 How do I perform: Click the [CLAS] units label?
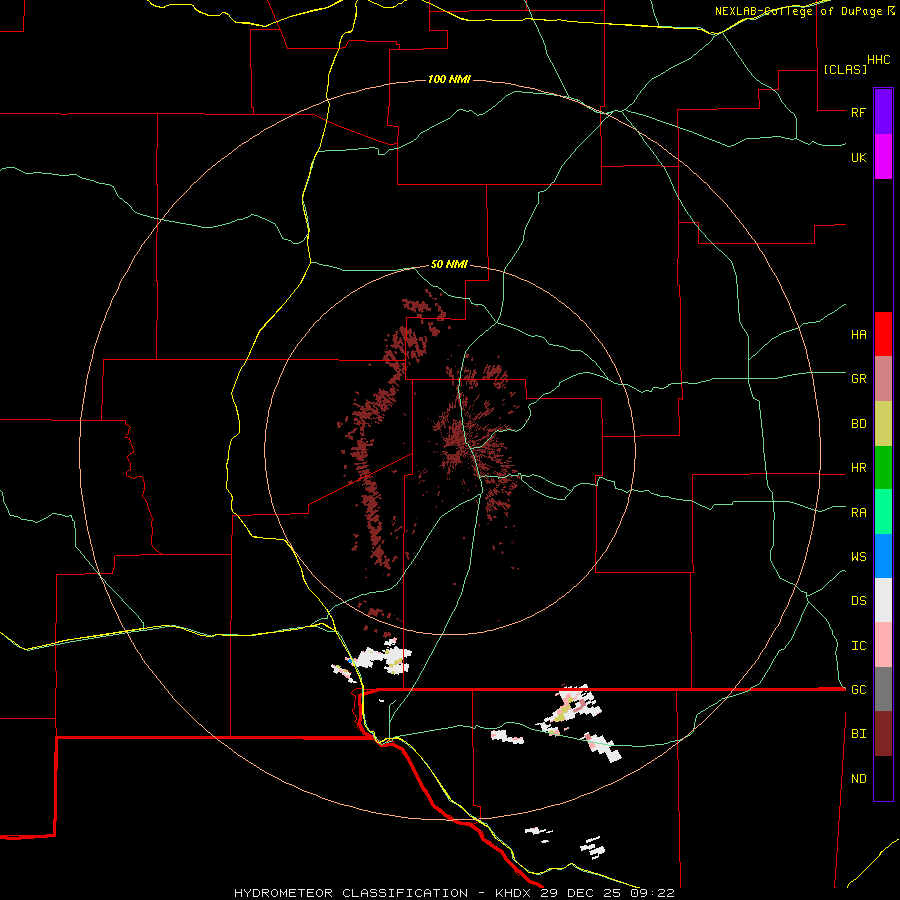tap(845, 69)
